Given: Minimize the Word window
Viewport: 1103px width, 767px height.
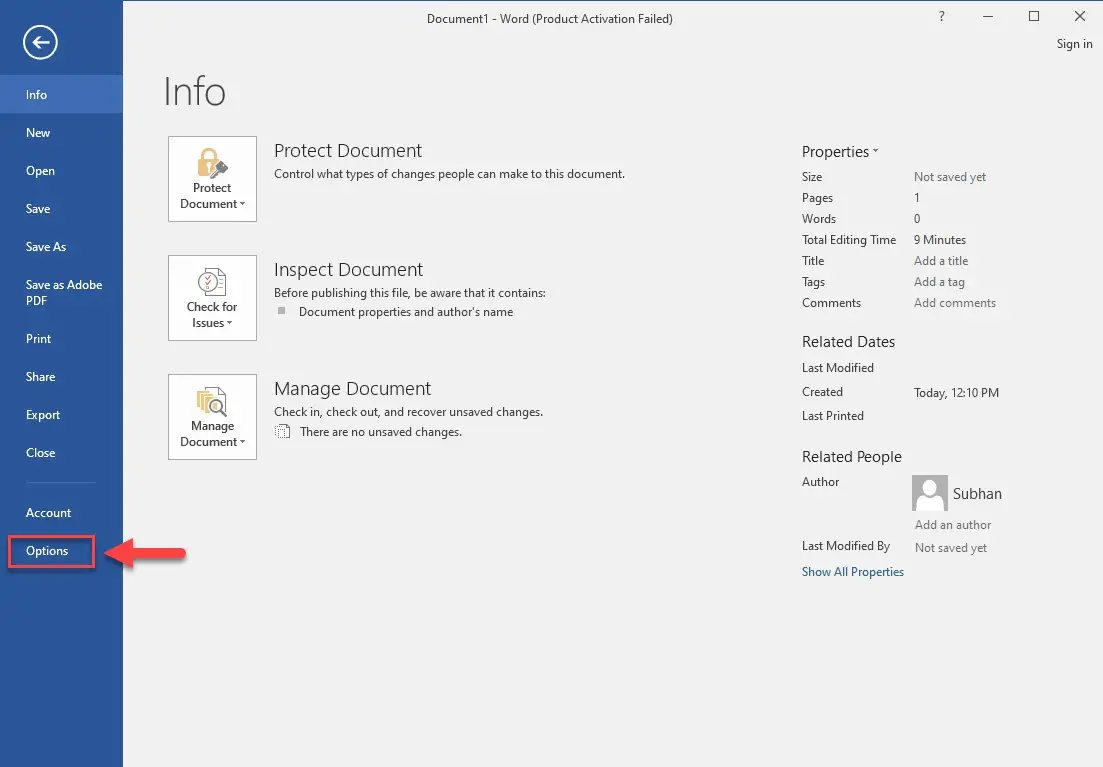Looking at the screenshot, I should (988, 16).
